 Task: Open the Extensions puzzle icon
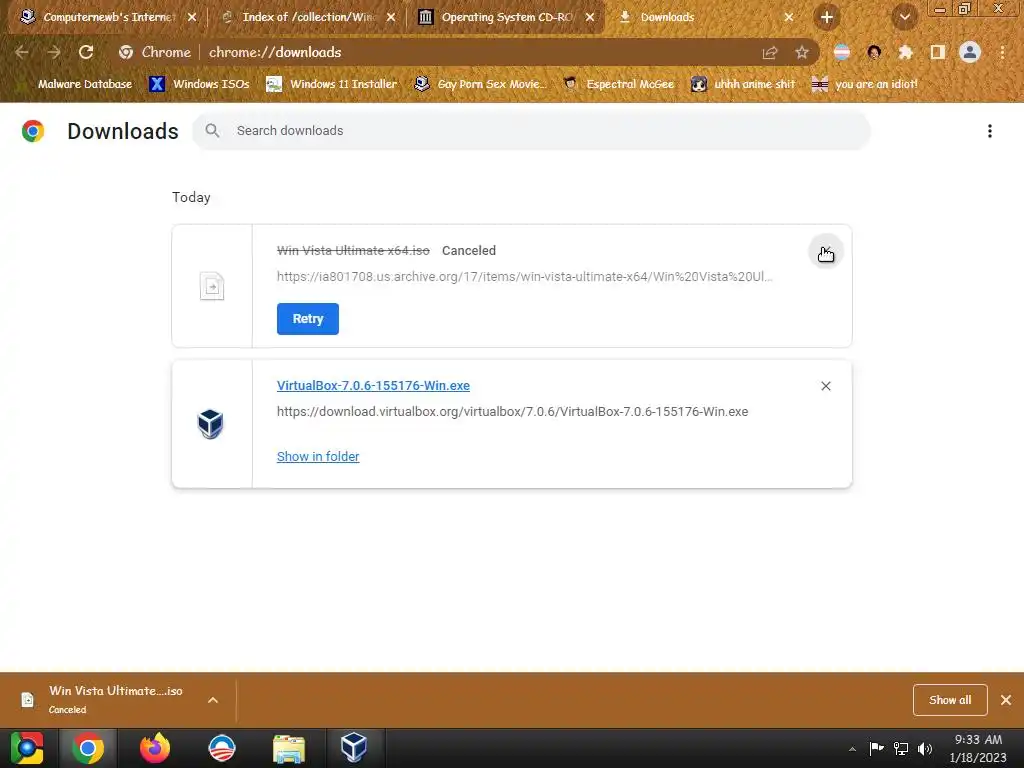(x=905, y=52)
